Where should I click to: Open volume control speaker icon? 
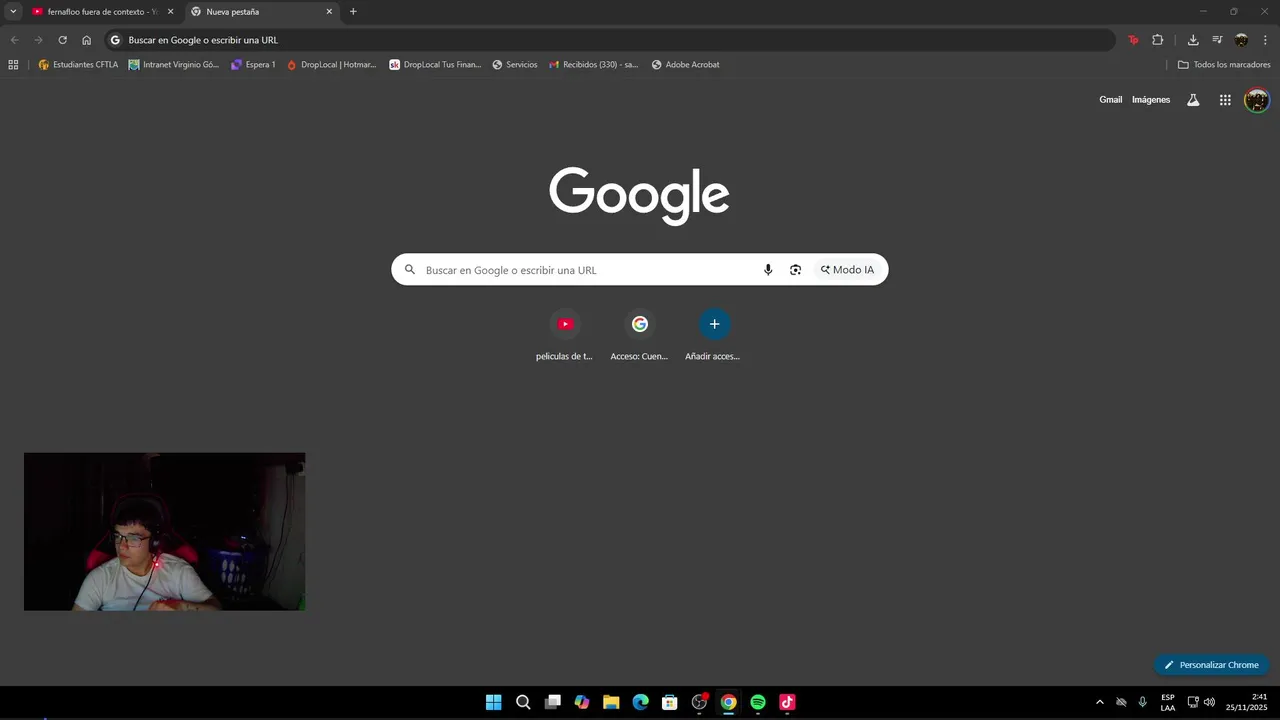[1210, 702]
